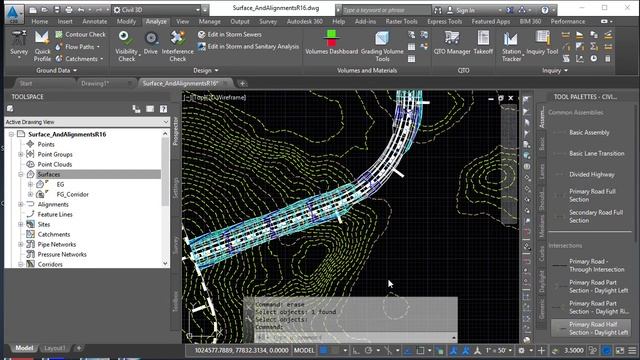
Task: Open the Volumes Dashboard
Action: [331, 42]
